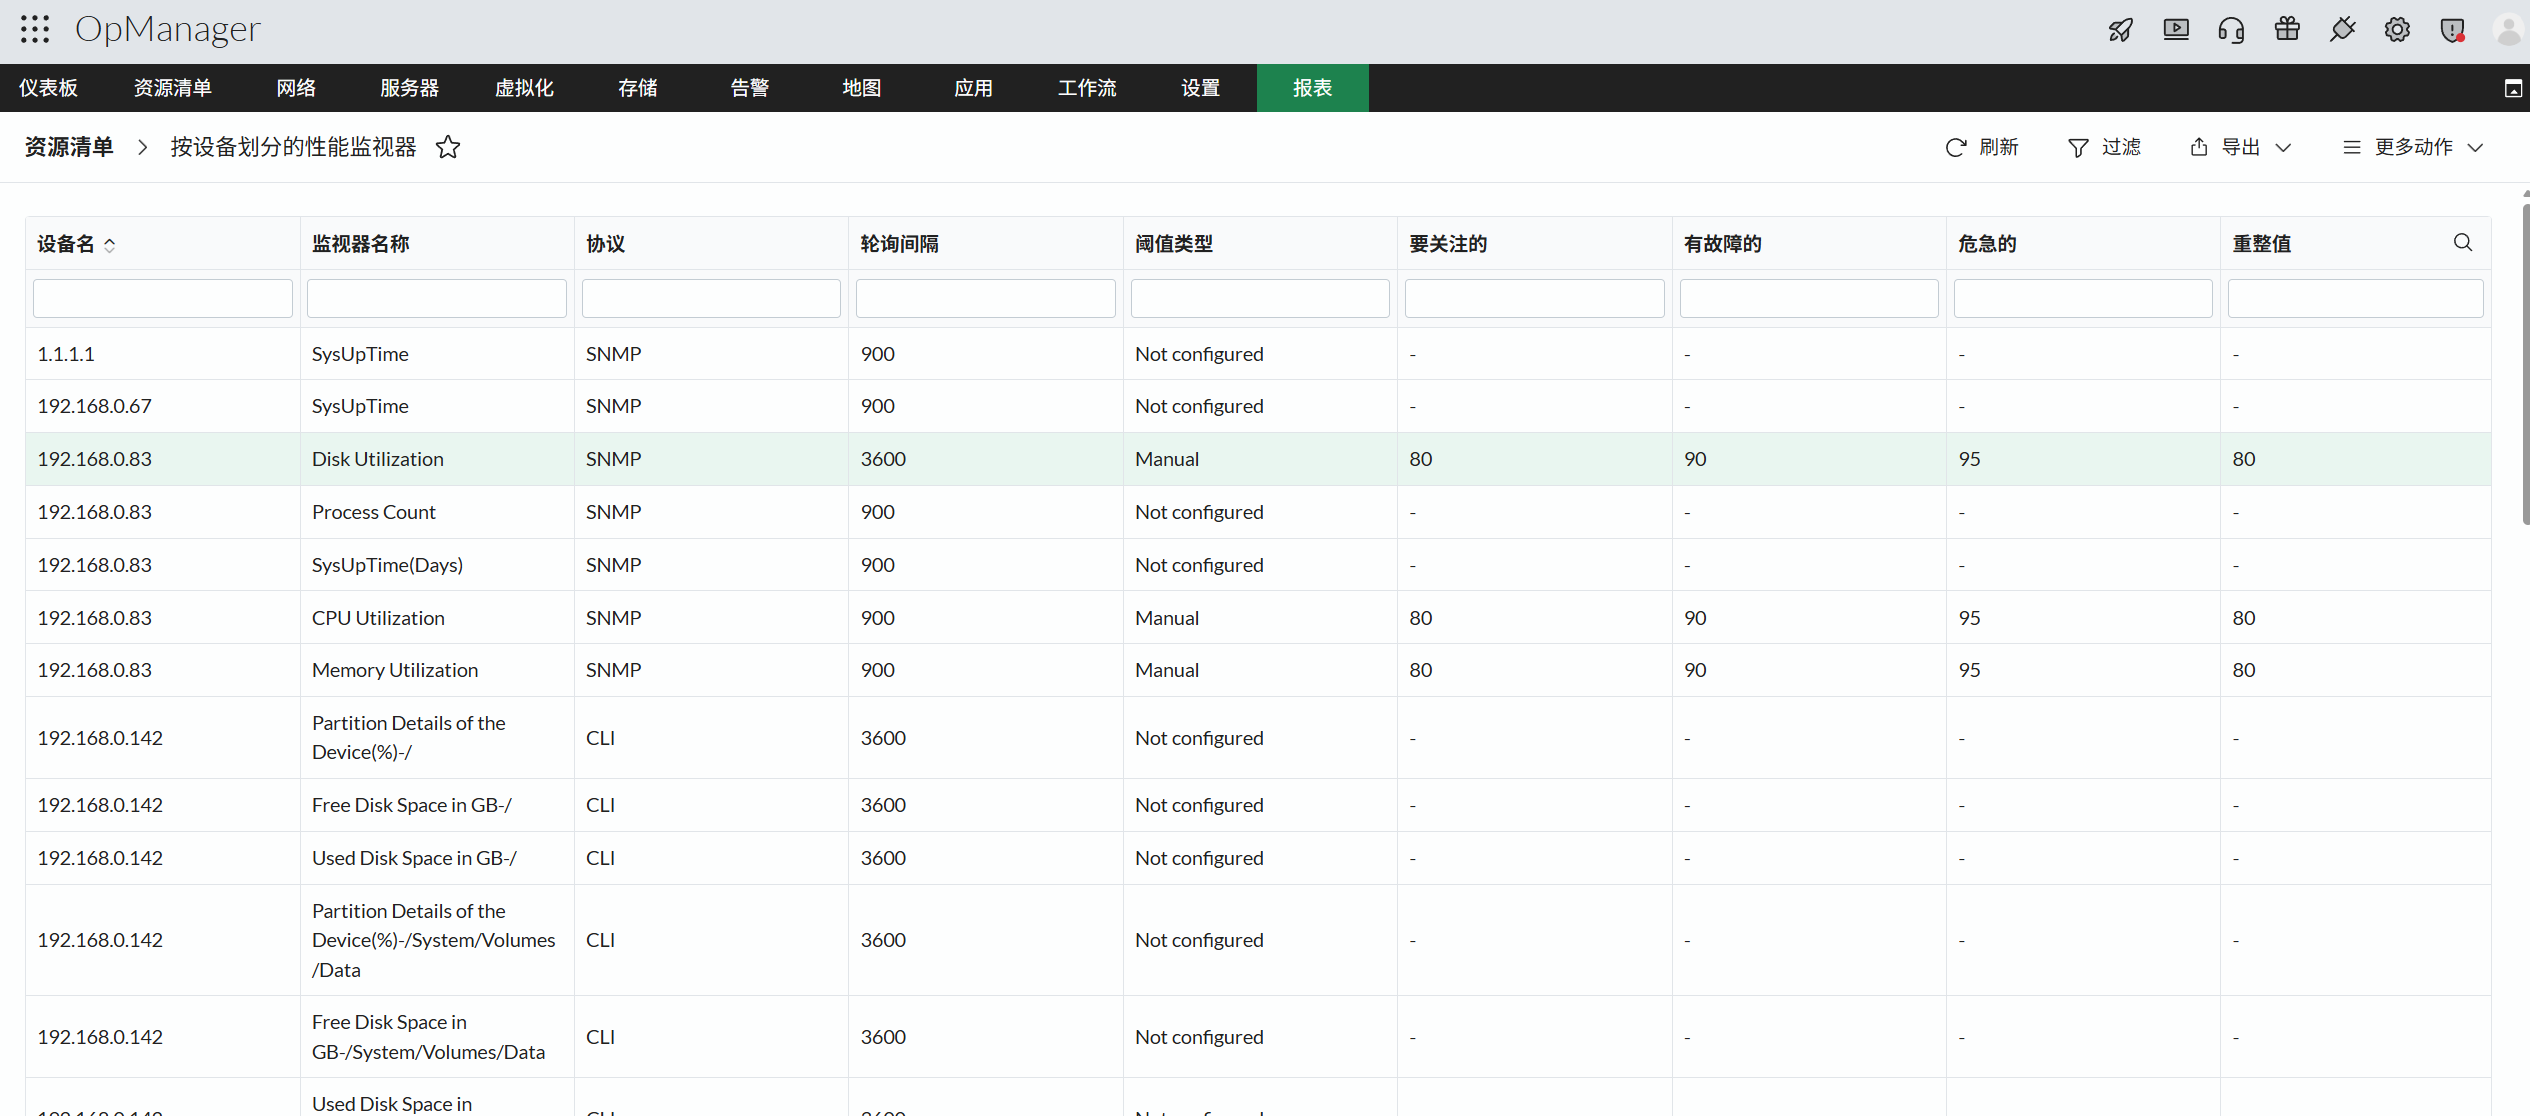Open the 过滤 filter button

(x=2104, y=147)
